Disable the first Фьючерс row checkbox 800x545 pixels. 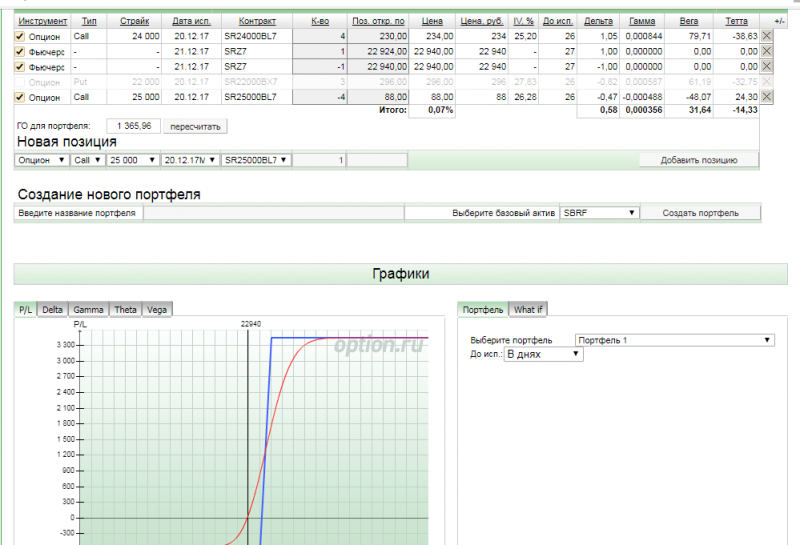(20, 51)
